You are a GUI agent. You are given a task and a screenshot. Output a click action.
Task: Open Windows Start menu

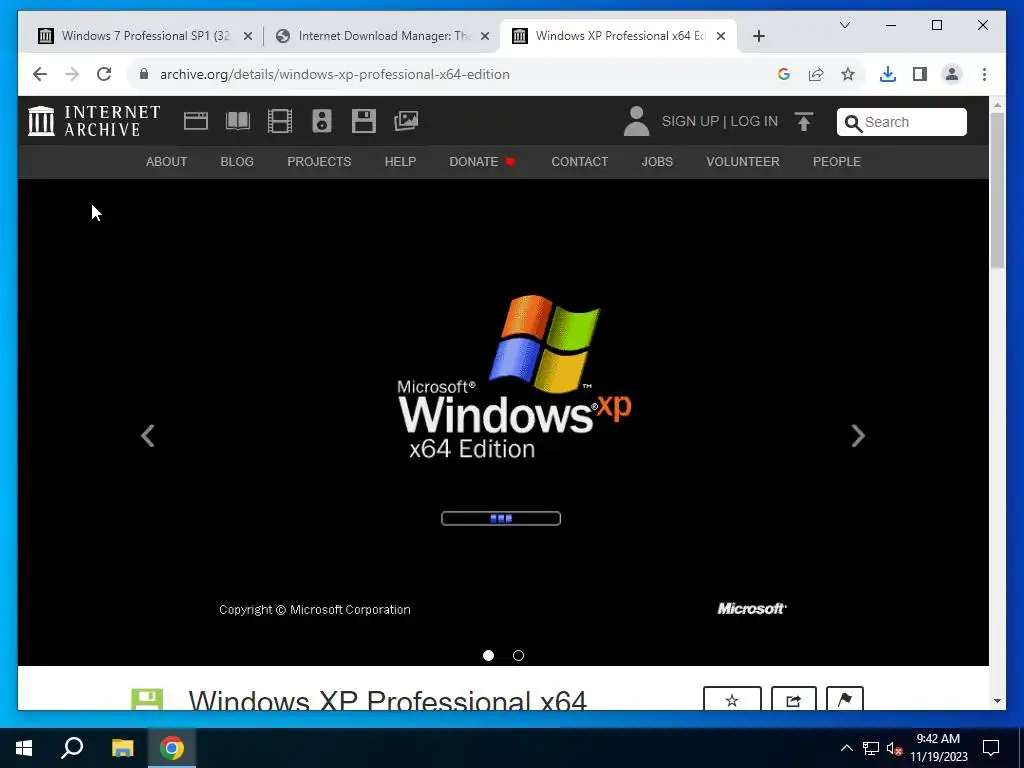24,748
